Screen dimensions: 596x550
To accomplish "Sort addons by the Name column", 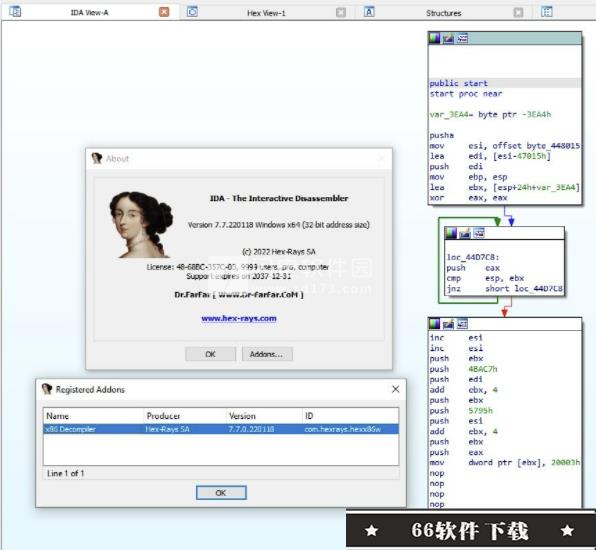I will click(93, 416).
